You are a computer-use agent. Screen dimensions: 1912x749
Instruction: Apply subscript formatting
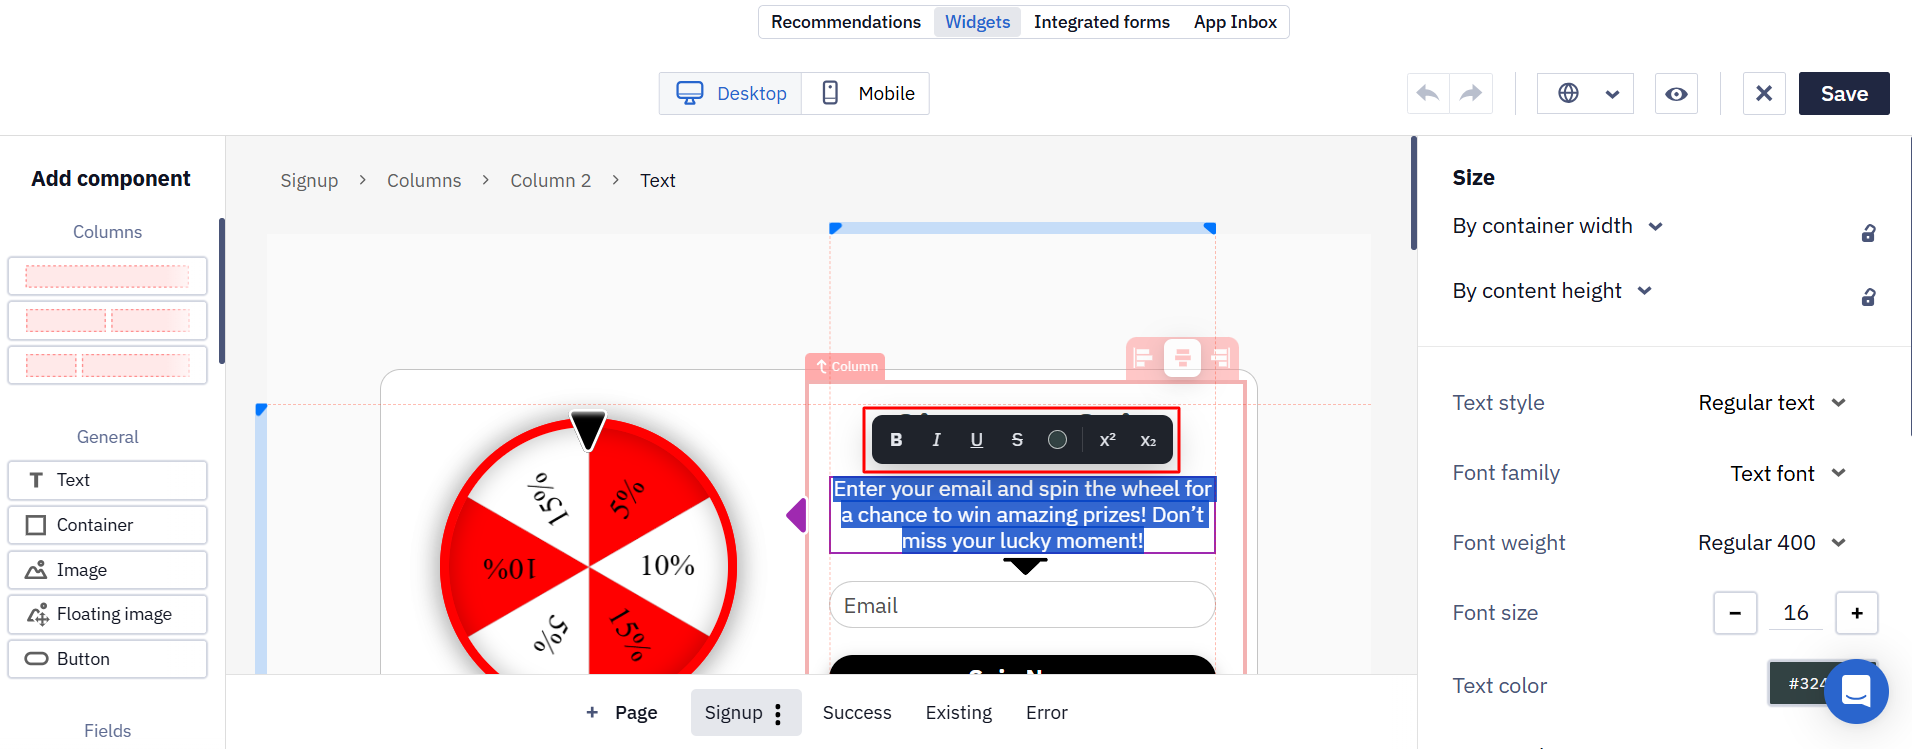1148,440
